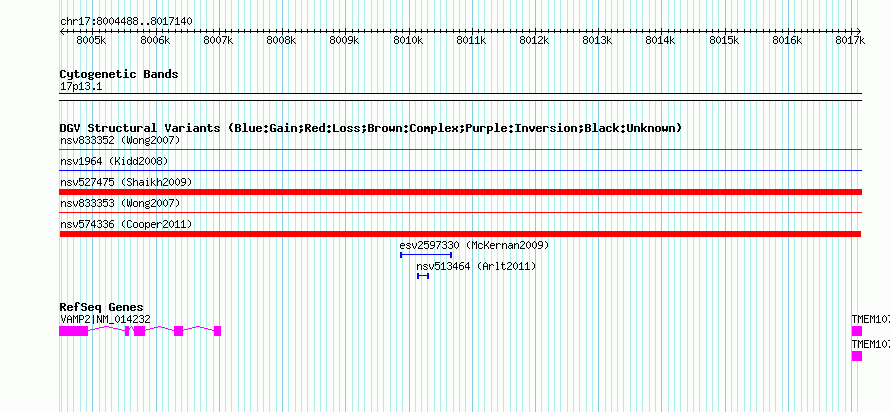The width and height of the screenshot is (890, 412).
Task: Click the 8016k ruler tick label
Action: (788, 40)
